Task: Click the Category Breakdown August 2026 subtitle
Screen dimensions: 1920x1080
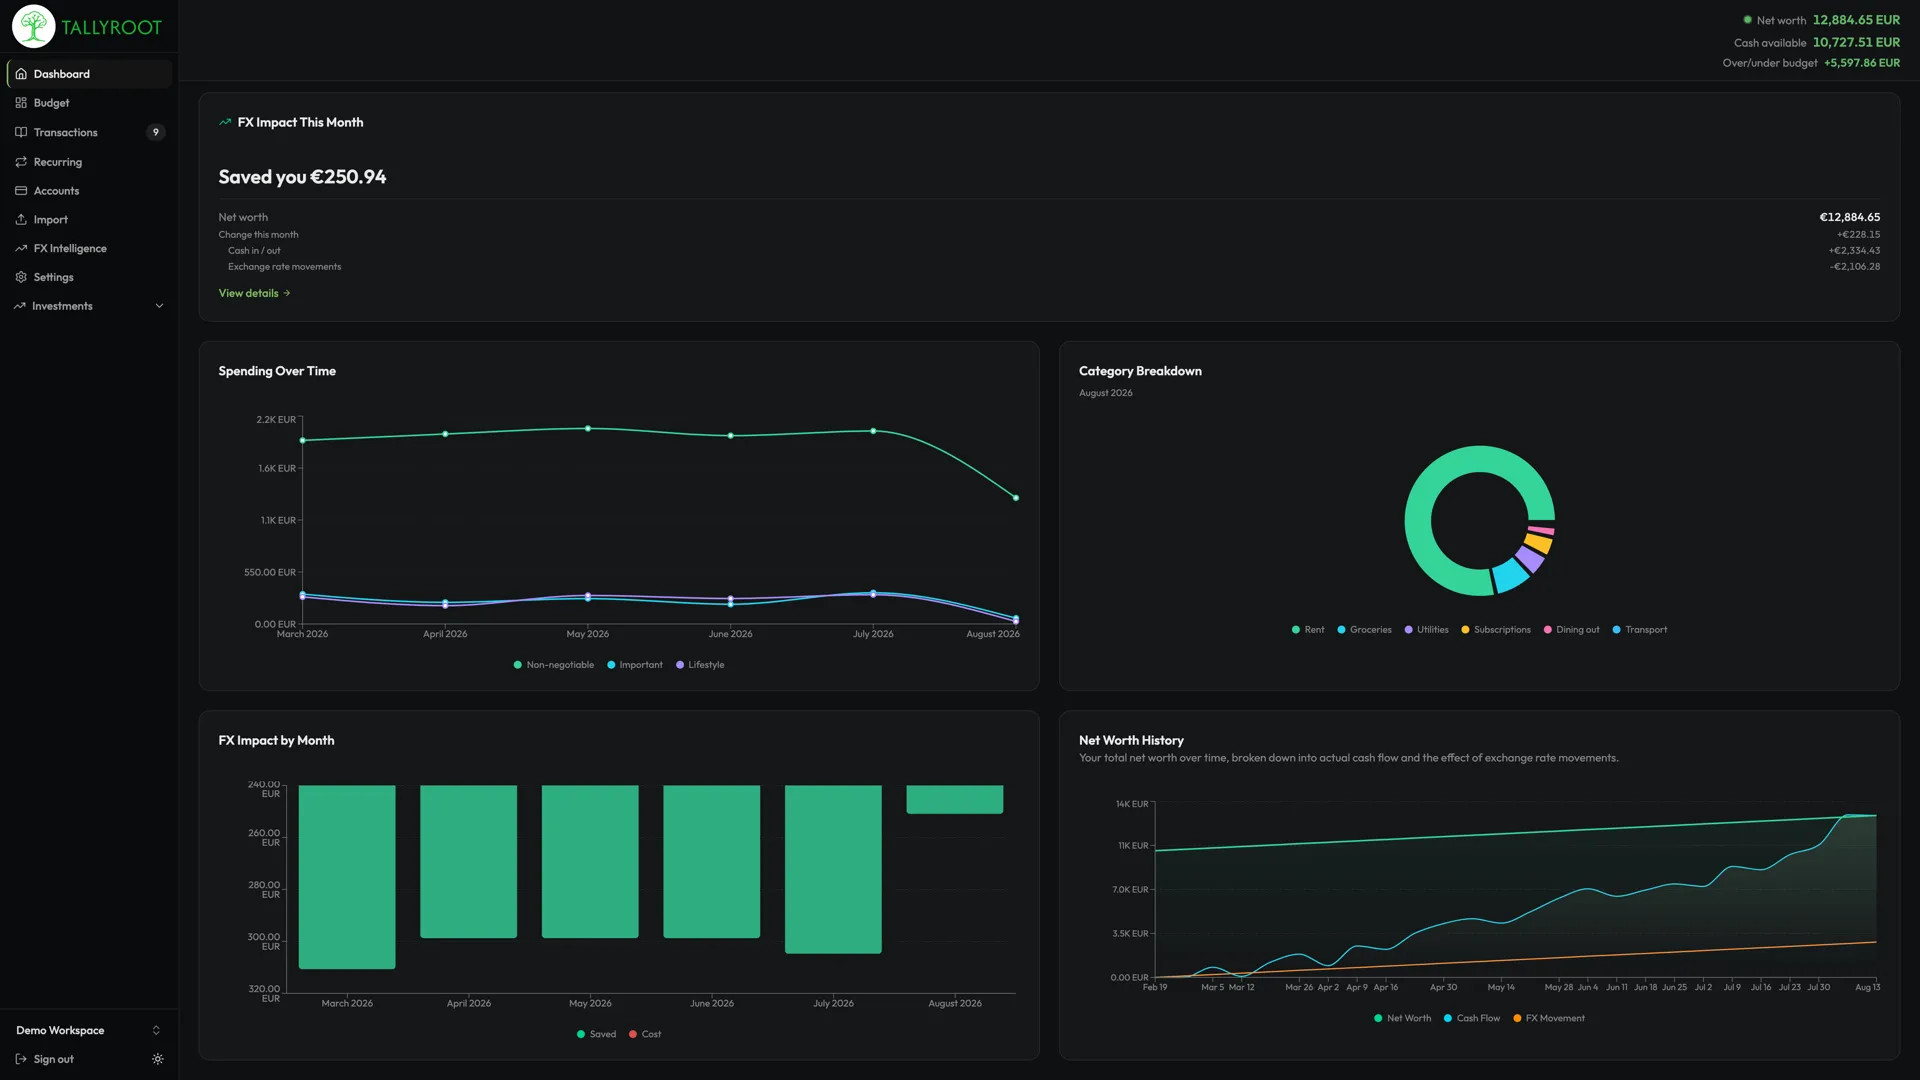Action: [x=1106, y=393]
